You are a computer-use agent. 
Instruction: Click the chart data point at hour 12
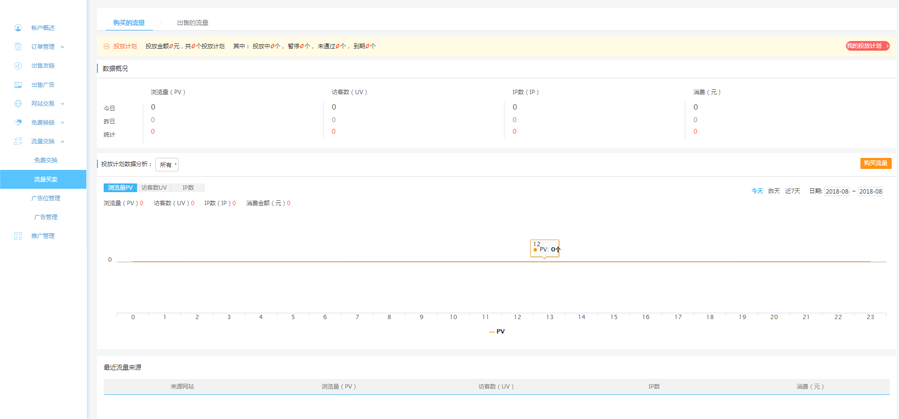pyautogui.click(x=545, y=261)
